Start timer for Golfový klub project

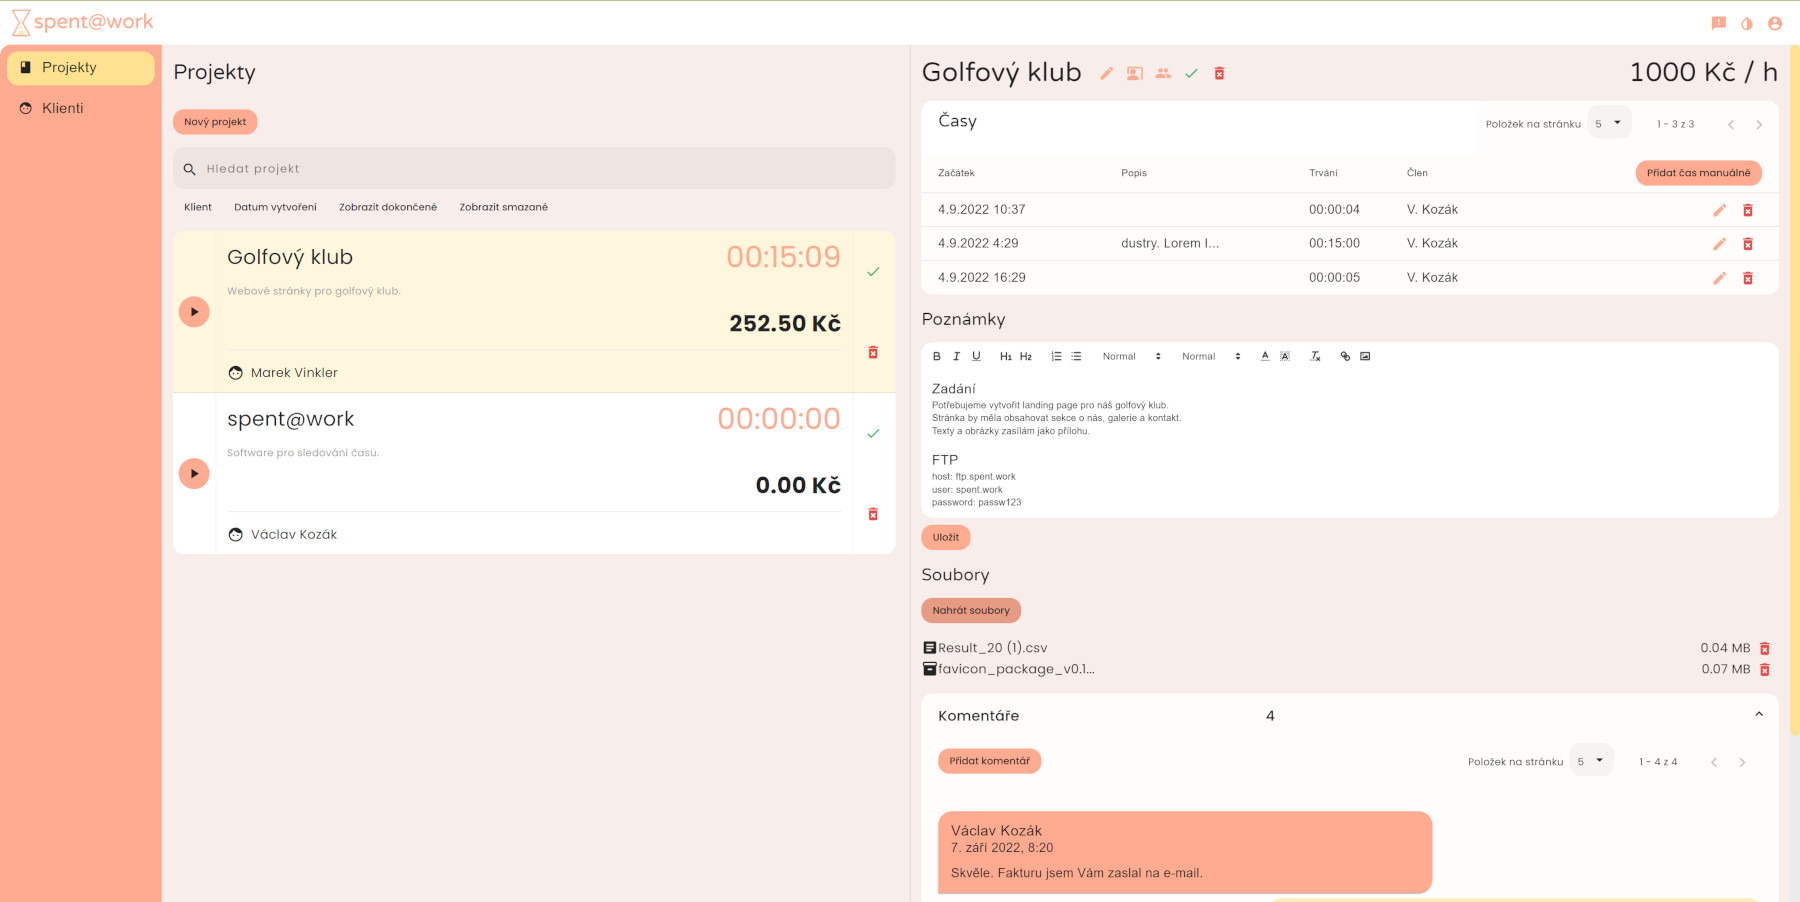pyautogui.click(x=194, y=312)
